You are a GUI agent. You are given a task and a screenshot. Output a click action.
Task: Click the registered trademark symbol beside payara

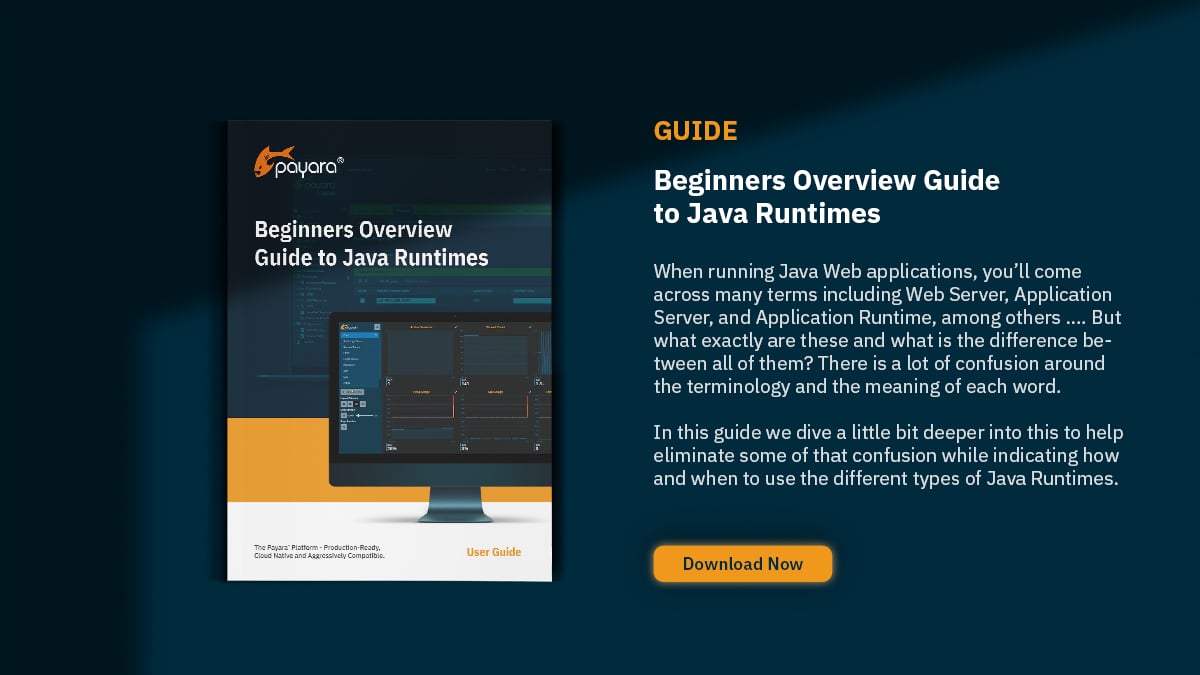point(340,159)
